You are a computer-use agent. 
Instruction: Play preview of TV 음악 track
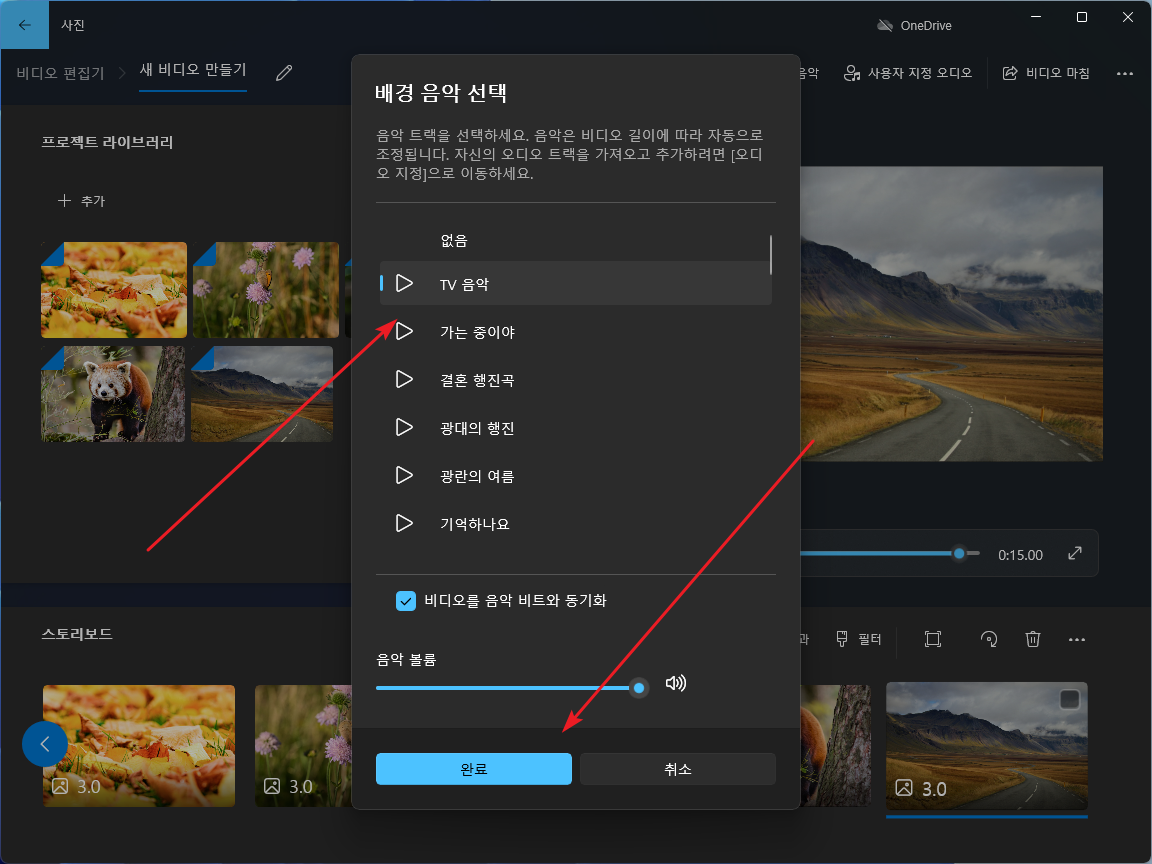[x=404, y=284]
